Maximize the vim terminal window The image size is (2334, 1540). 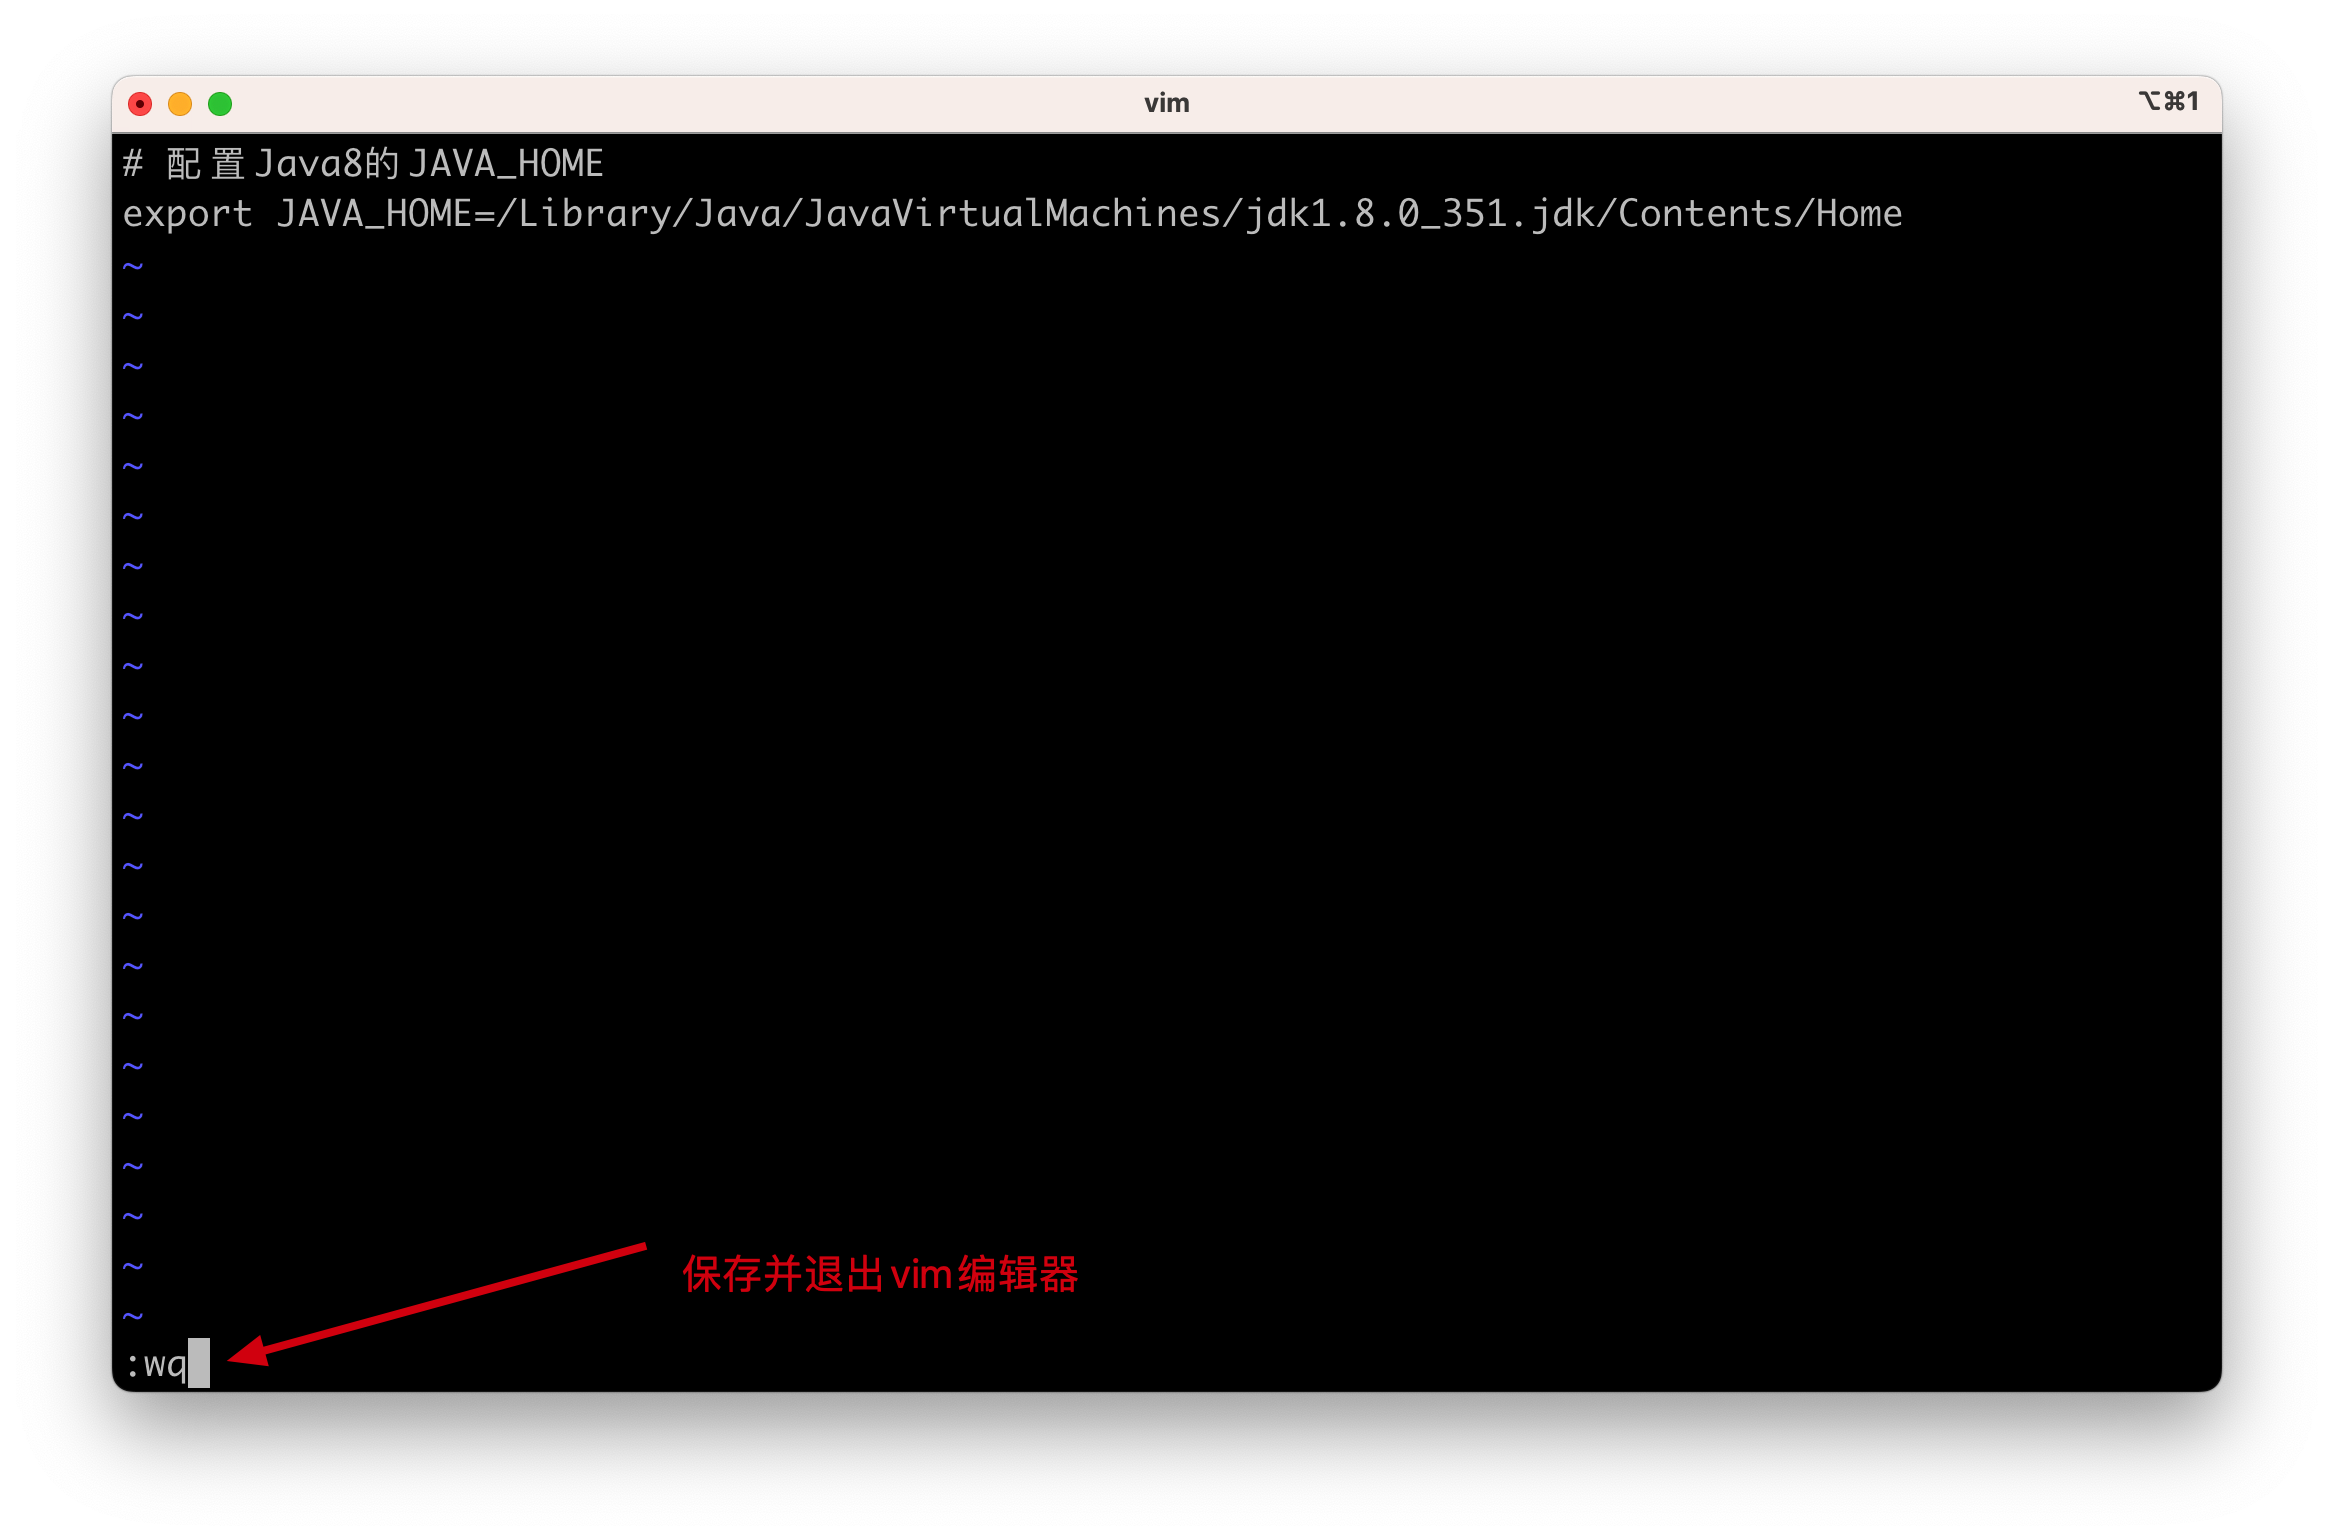220,104
